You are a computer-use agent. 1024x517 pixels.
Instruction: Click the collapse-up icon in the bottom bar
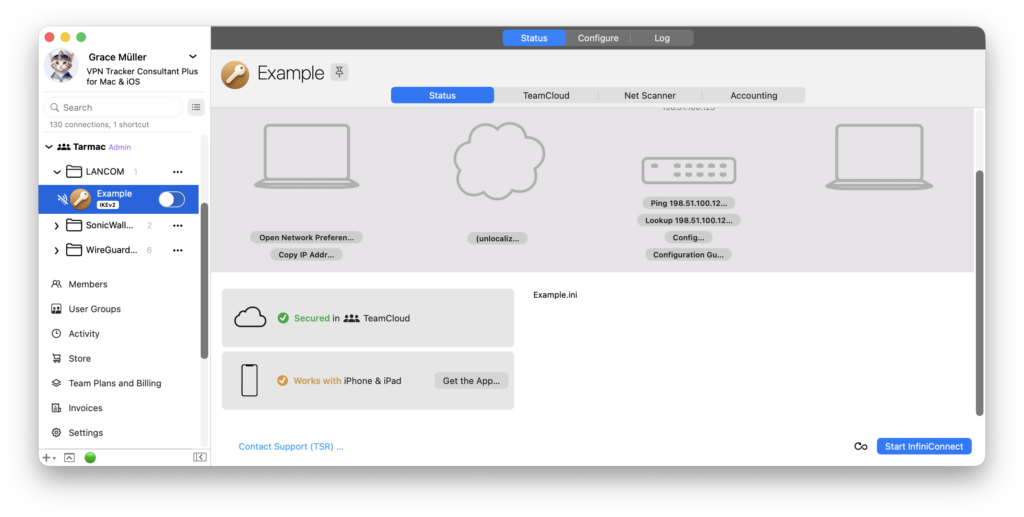click(69, 458)
